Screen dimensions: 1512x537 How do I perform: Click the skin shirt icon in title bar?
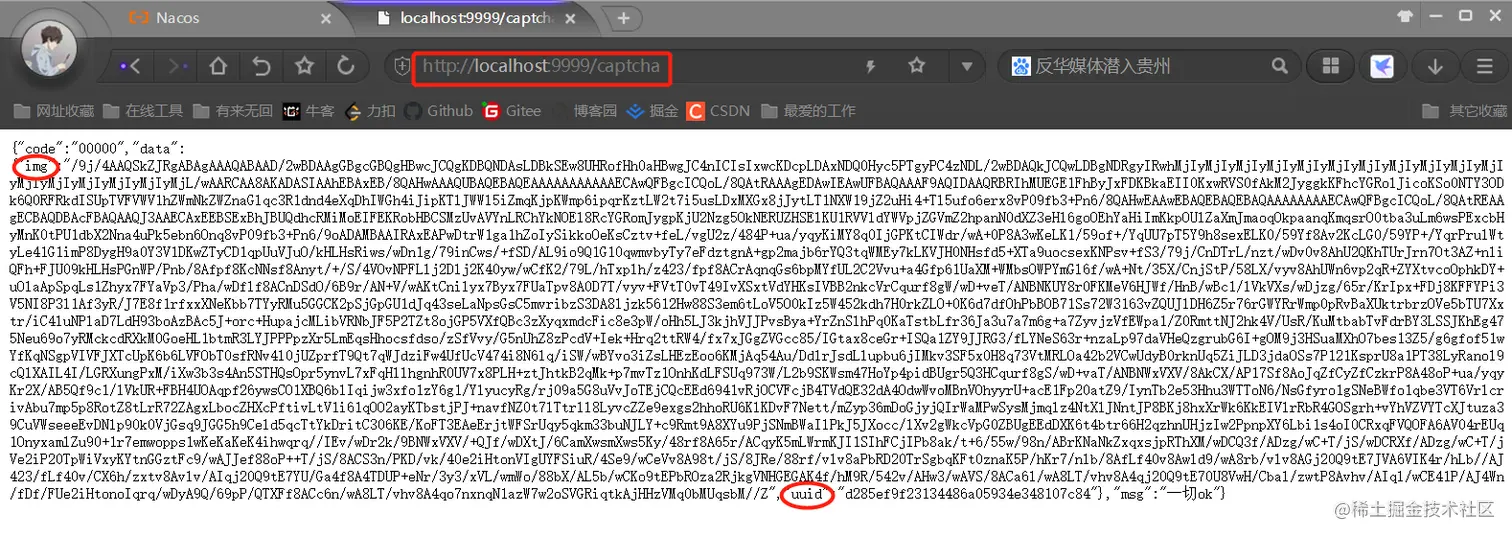pyautogui.click(x=1405, y=17)
